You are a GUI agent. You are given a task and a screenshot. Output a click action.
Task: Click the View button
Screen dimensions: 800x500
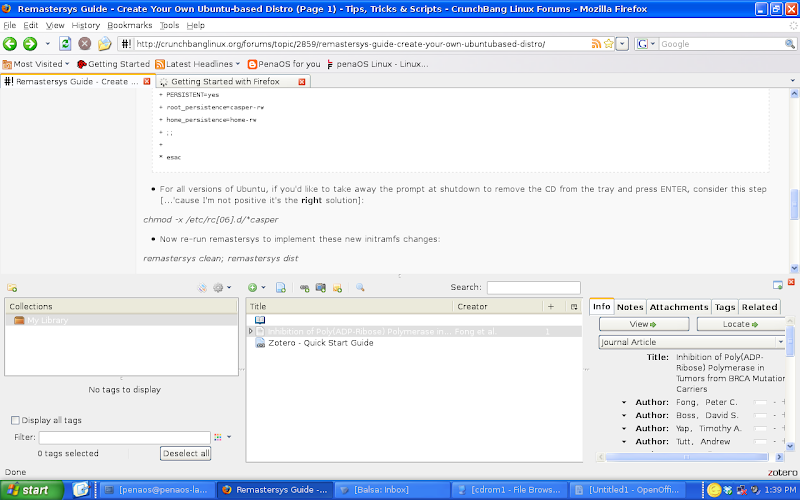point(644,324)
